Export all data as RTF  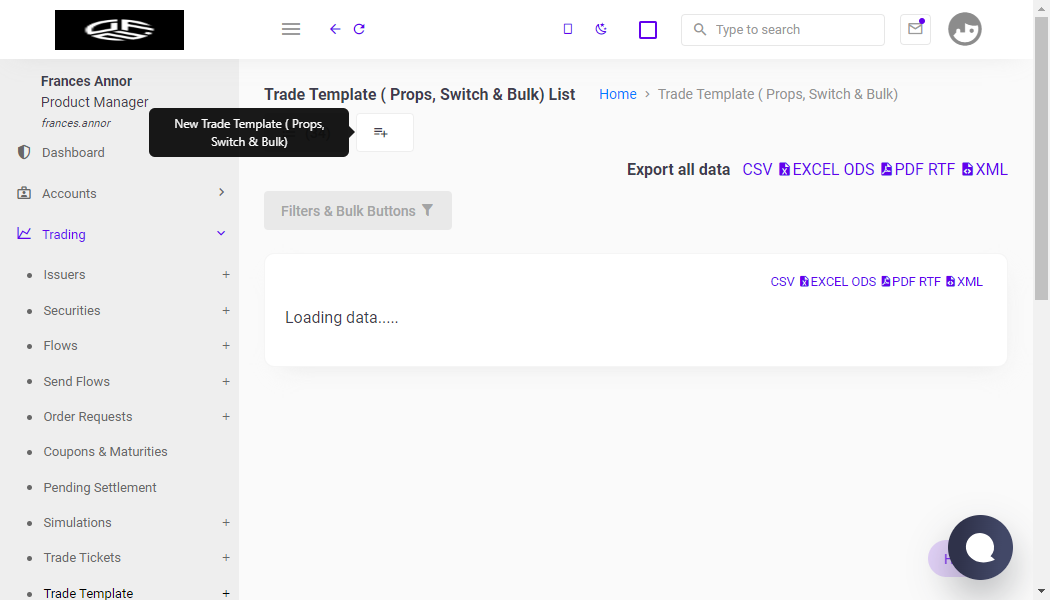942,169
